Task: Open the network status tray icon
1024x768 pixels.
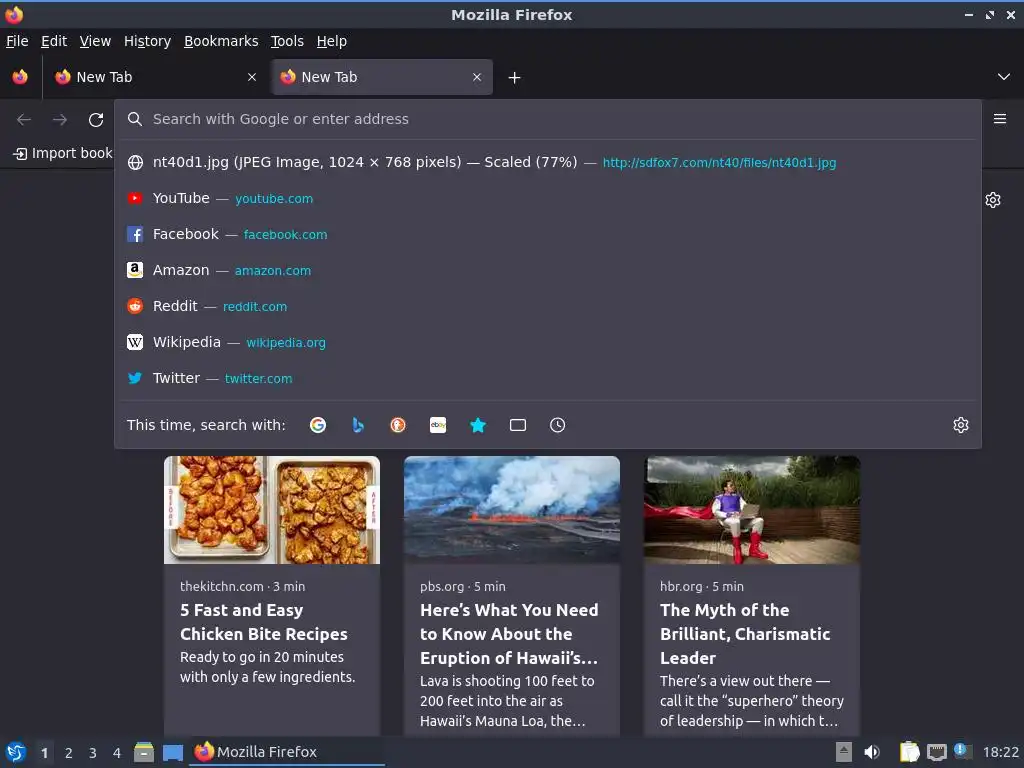Action: pos(936,752)
